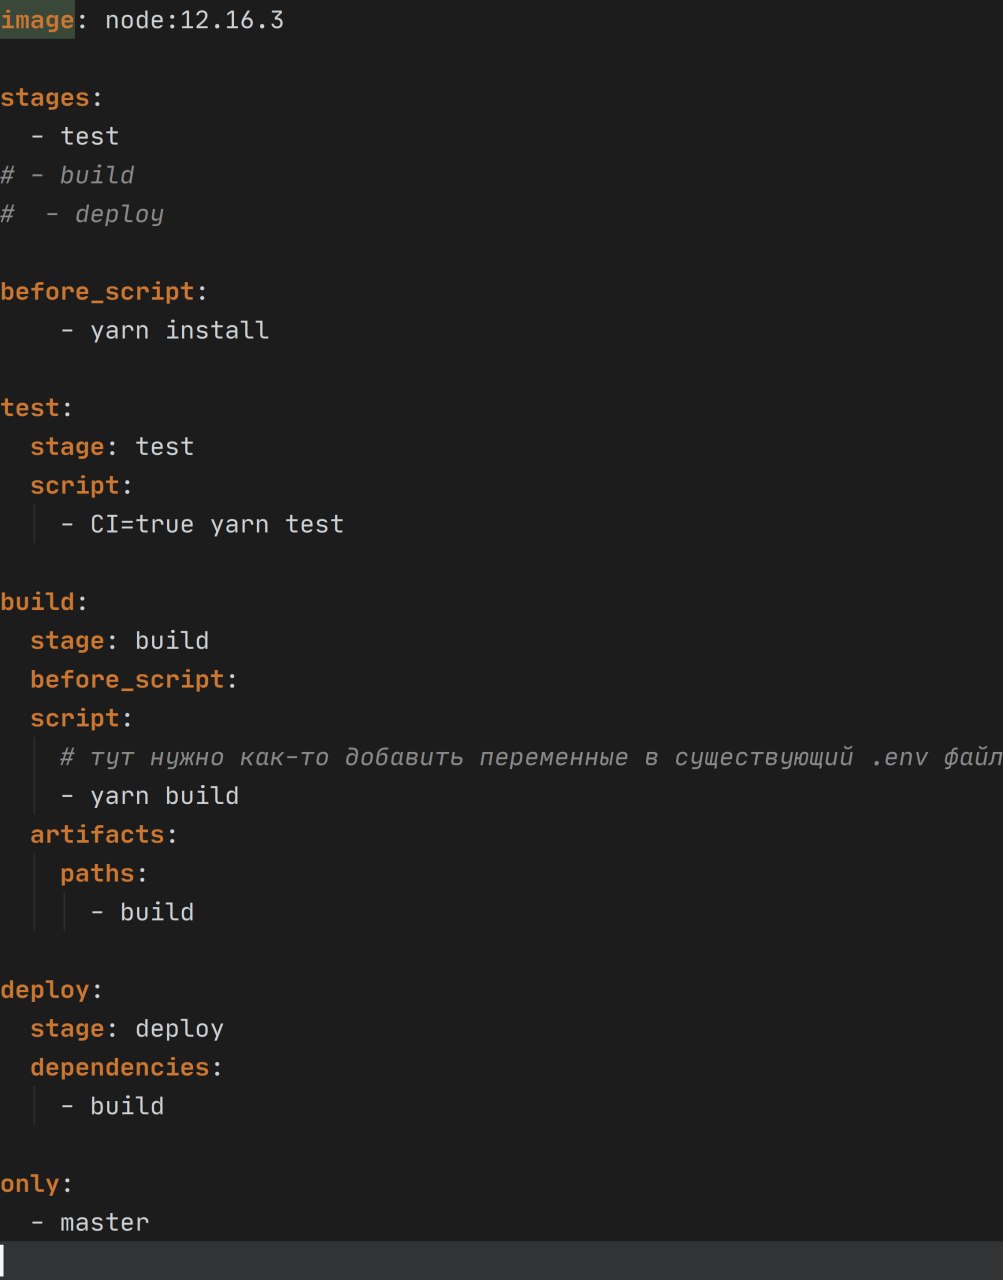Click the 'paths:' key
The width and height of the screenshot is (1003, 1280).
click(x=104, y=874)
